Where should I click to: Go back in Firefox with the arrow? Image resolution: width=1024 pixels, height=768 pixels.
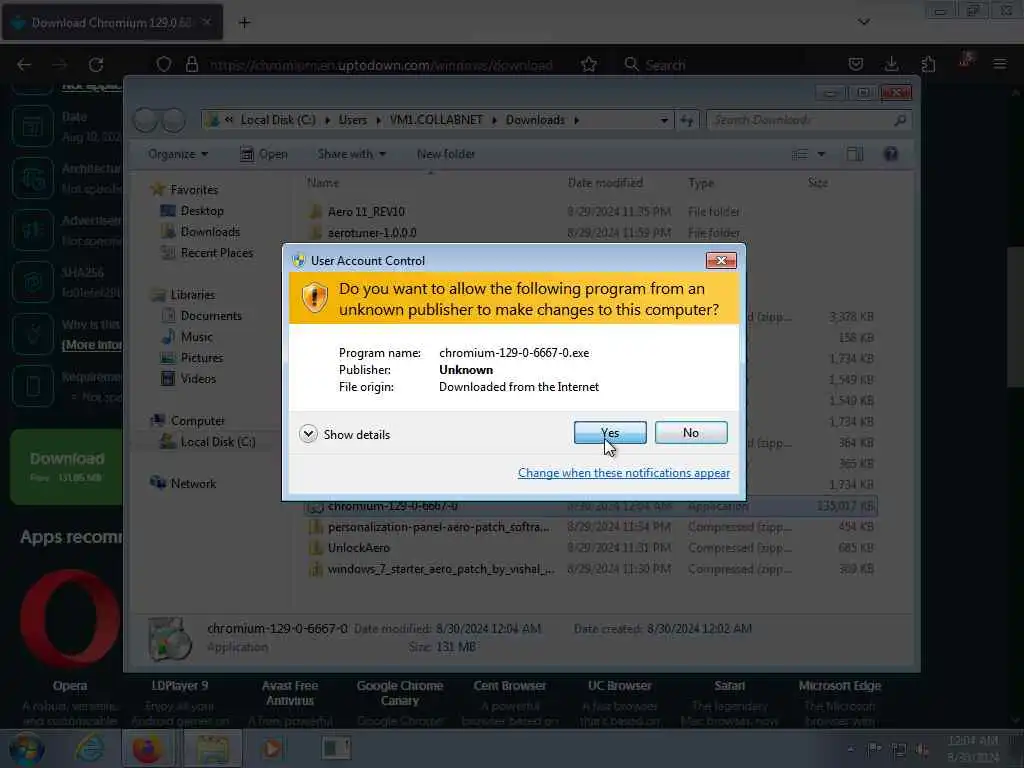tap(24, 65)
